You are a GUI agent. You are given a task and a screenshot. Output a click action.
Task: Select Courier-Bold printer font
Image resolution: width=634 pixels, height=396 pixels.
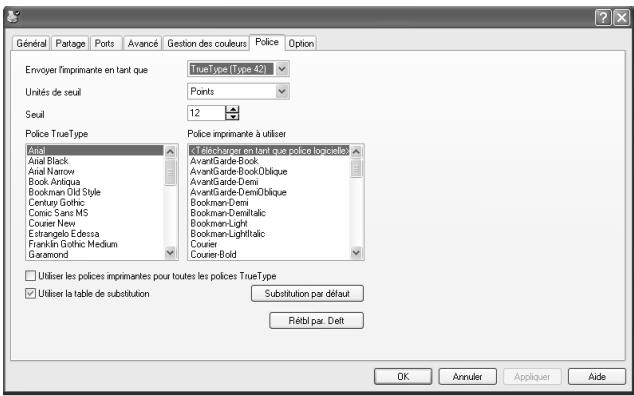[269, 255]
